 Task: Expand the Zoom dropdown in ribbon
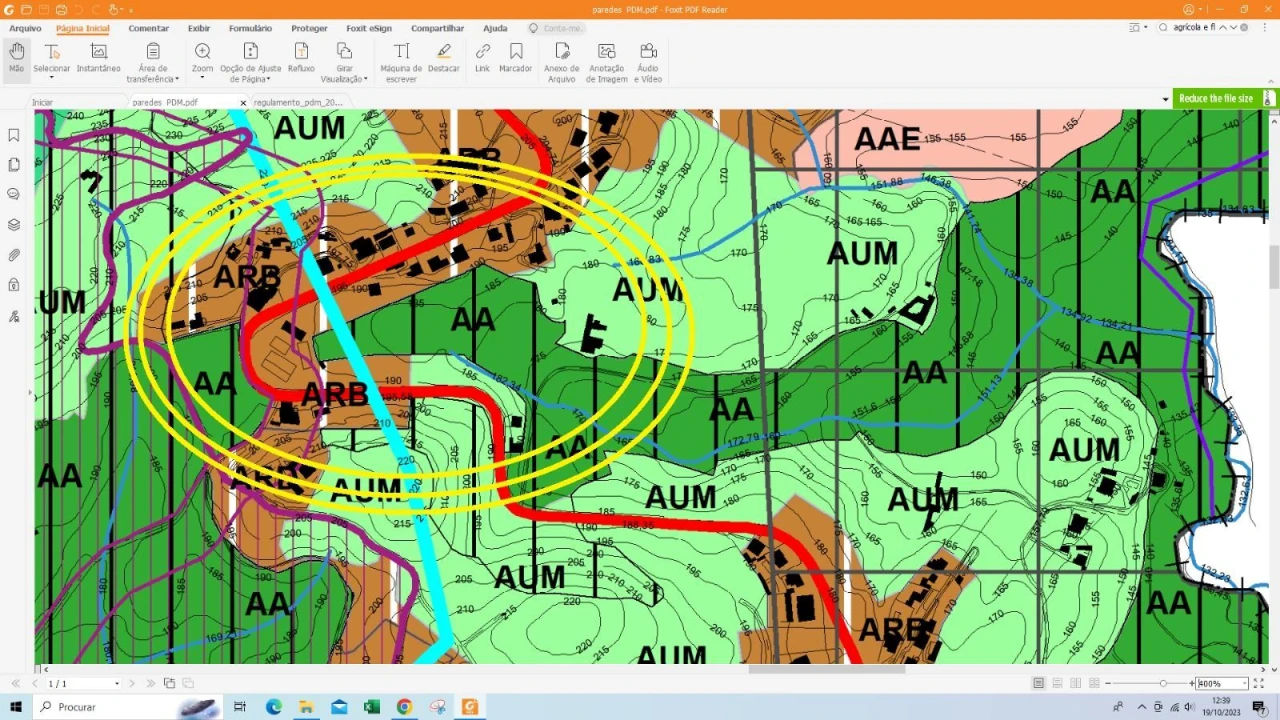click(x=203, y=62)
